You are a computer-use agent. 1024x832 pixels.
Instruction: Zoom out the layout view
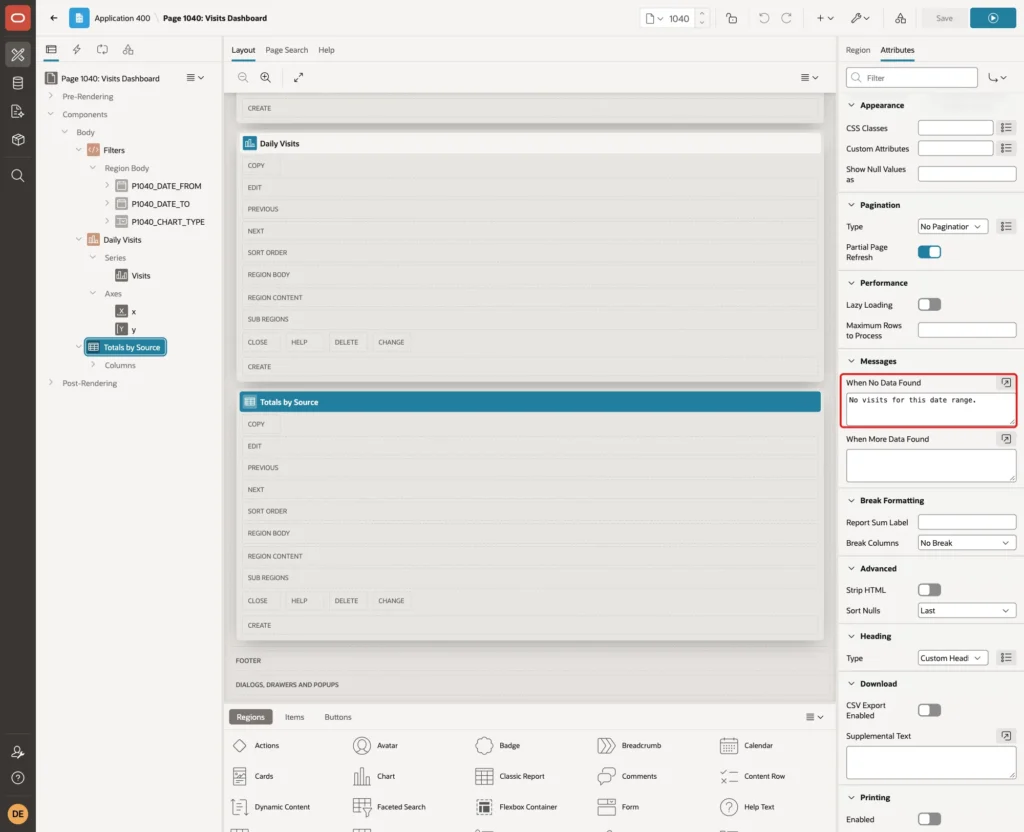click(243, 77)
